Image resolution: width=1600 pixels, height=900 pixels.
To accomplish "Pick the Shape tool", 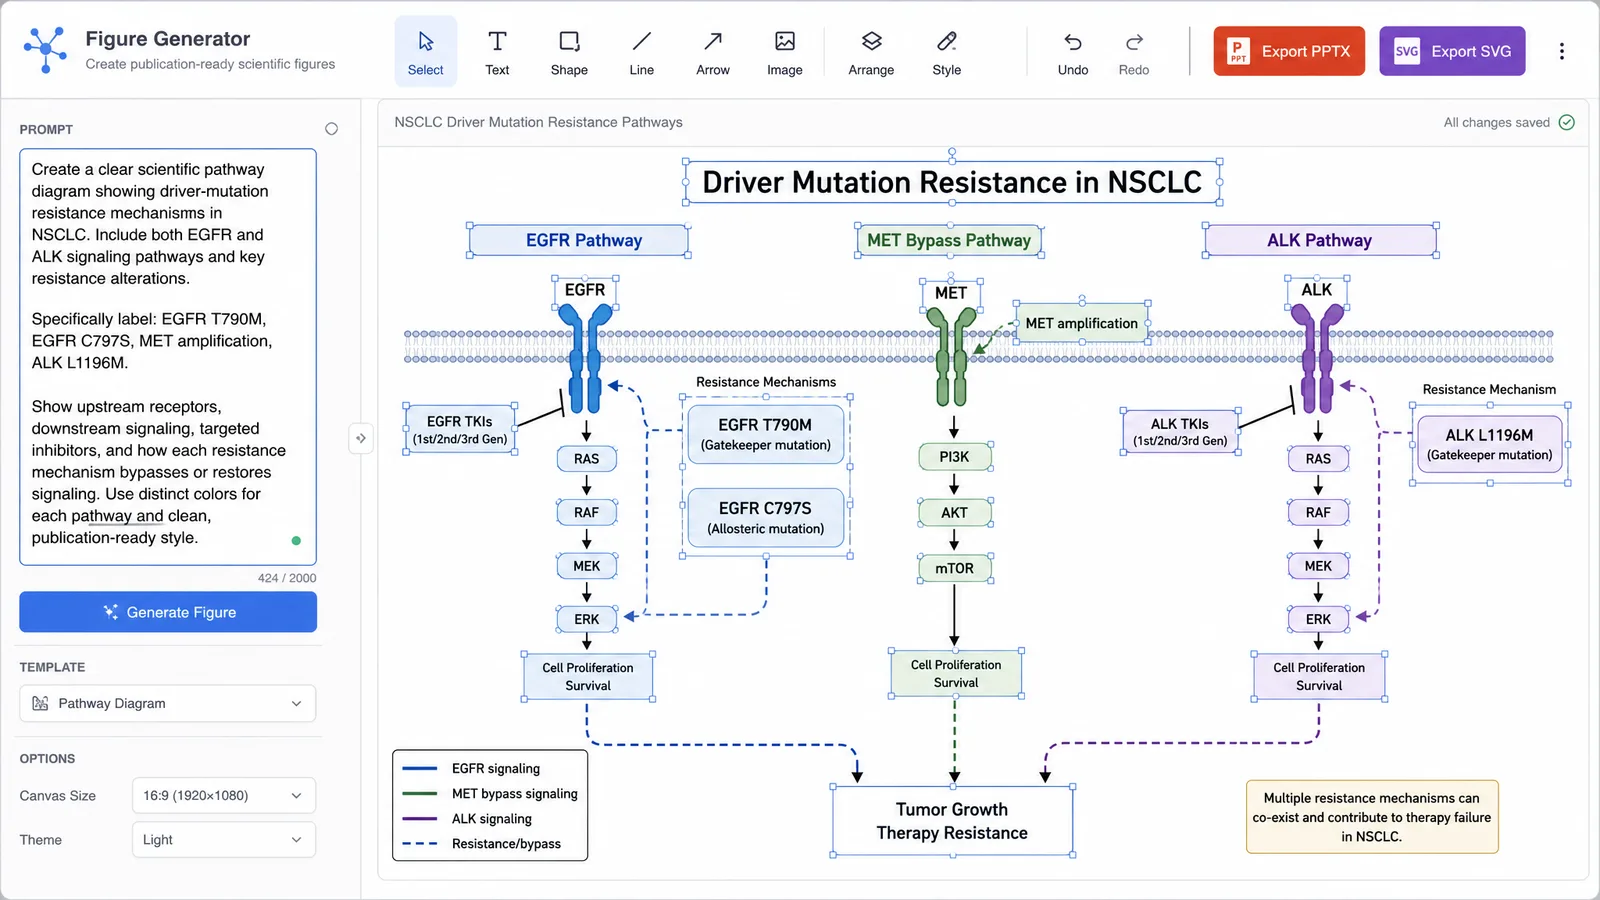I will click(569, 52).
